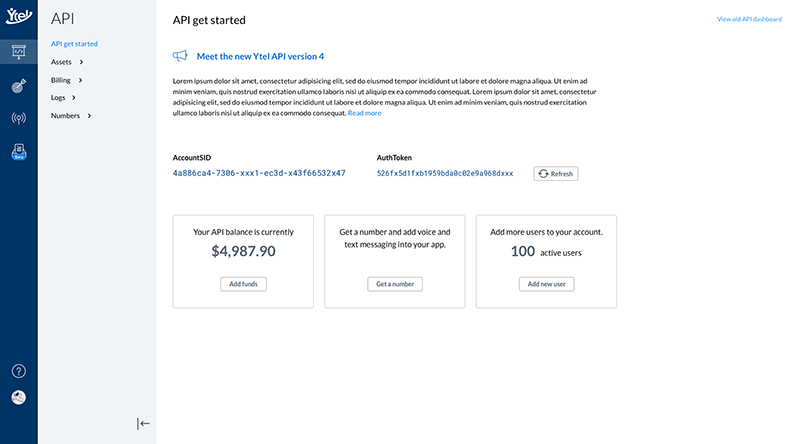Open the target dart sidebar icon
The image size is (800, 444).
tap(18, 86)
